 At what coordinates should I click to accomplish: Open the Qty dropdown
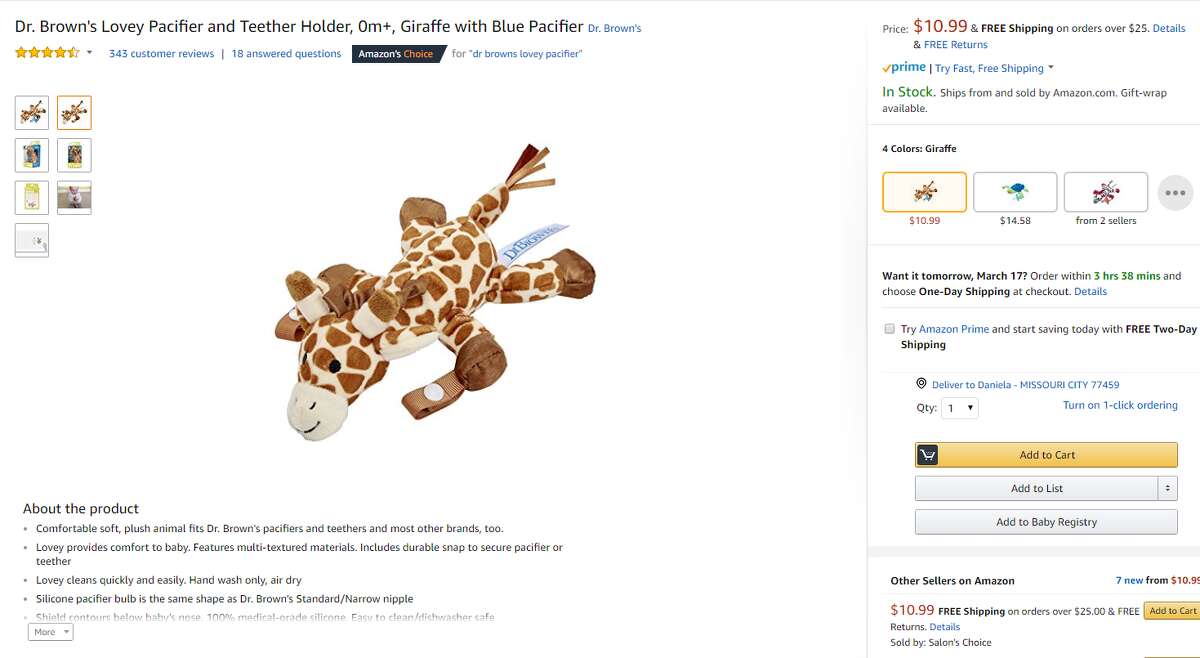click(959, 407)
